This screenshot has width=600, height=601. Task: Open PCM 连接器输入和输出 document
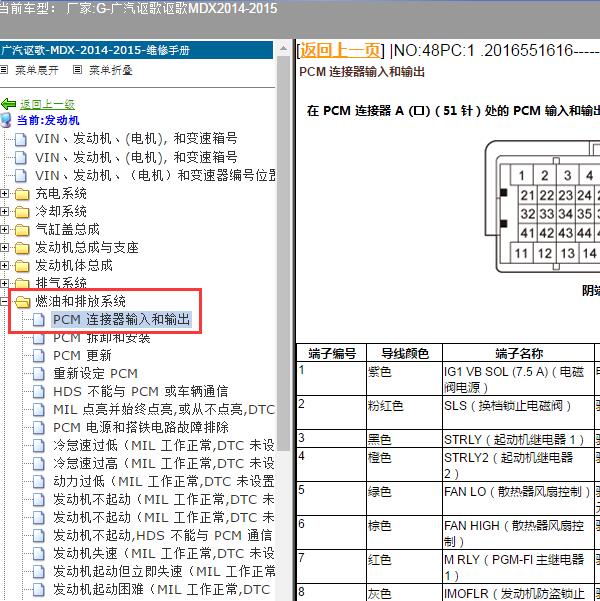122,319
